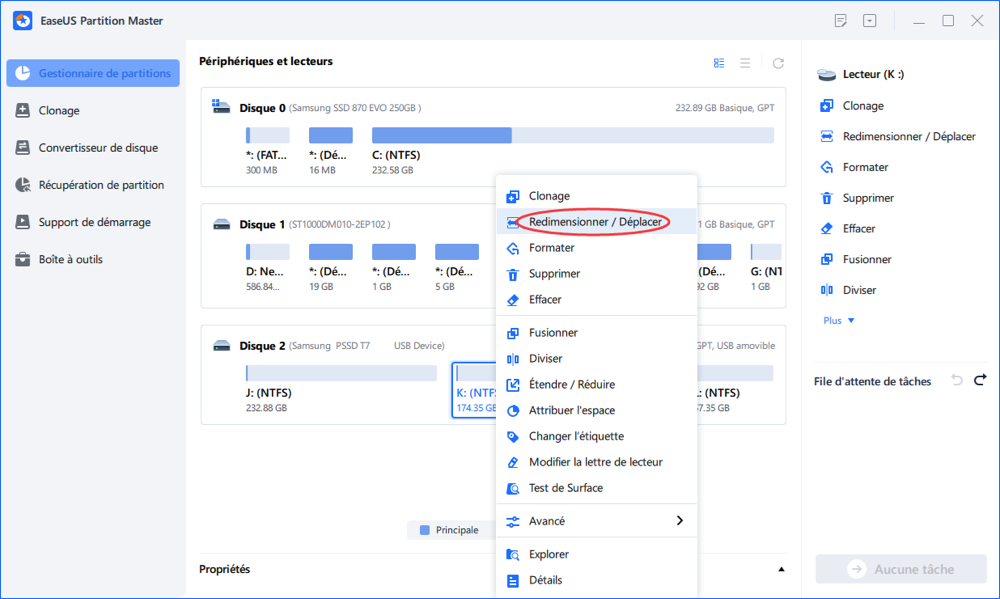Open the feedback note icon in title bar
The image size is (1000, 599).
pyautogui.click(x=841, y=21)
